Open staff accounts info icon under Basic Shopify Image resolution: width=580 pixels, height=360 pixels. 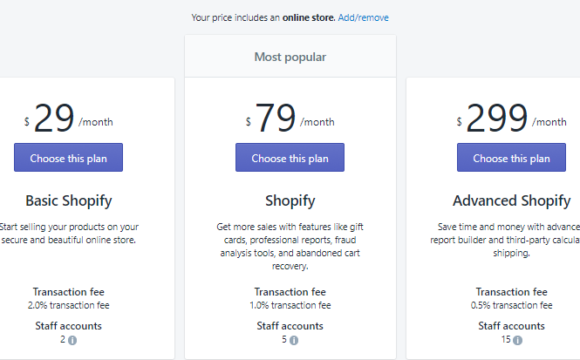pyautogui.click(x=72, y=340)
